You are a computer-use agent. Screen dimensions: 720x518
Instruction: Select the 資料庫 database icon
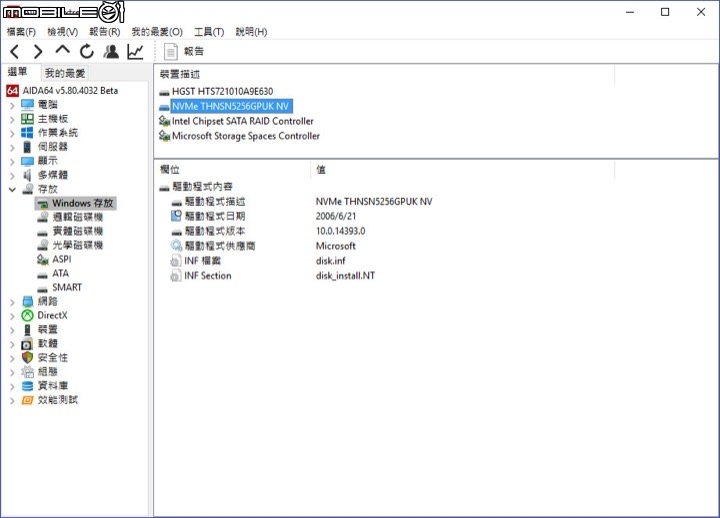27,386
